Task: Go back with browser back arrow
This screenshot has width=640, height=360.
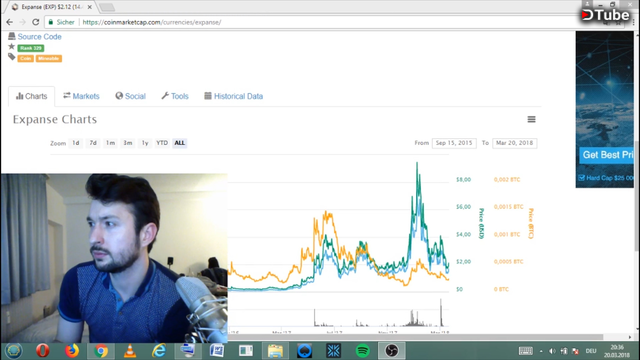Action: coord(9,22)
